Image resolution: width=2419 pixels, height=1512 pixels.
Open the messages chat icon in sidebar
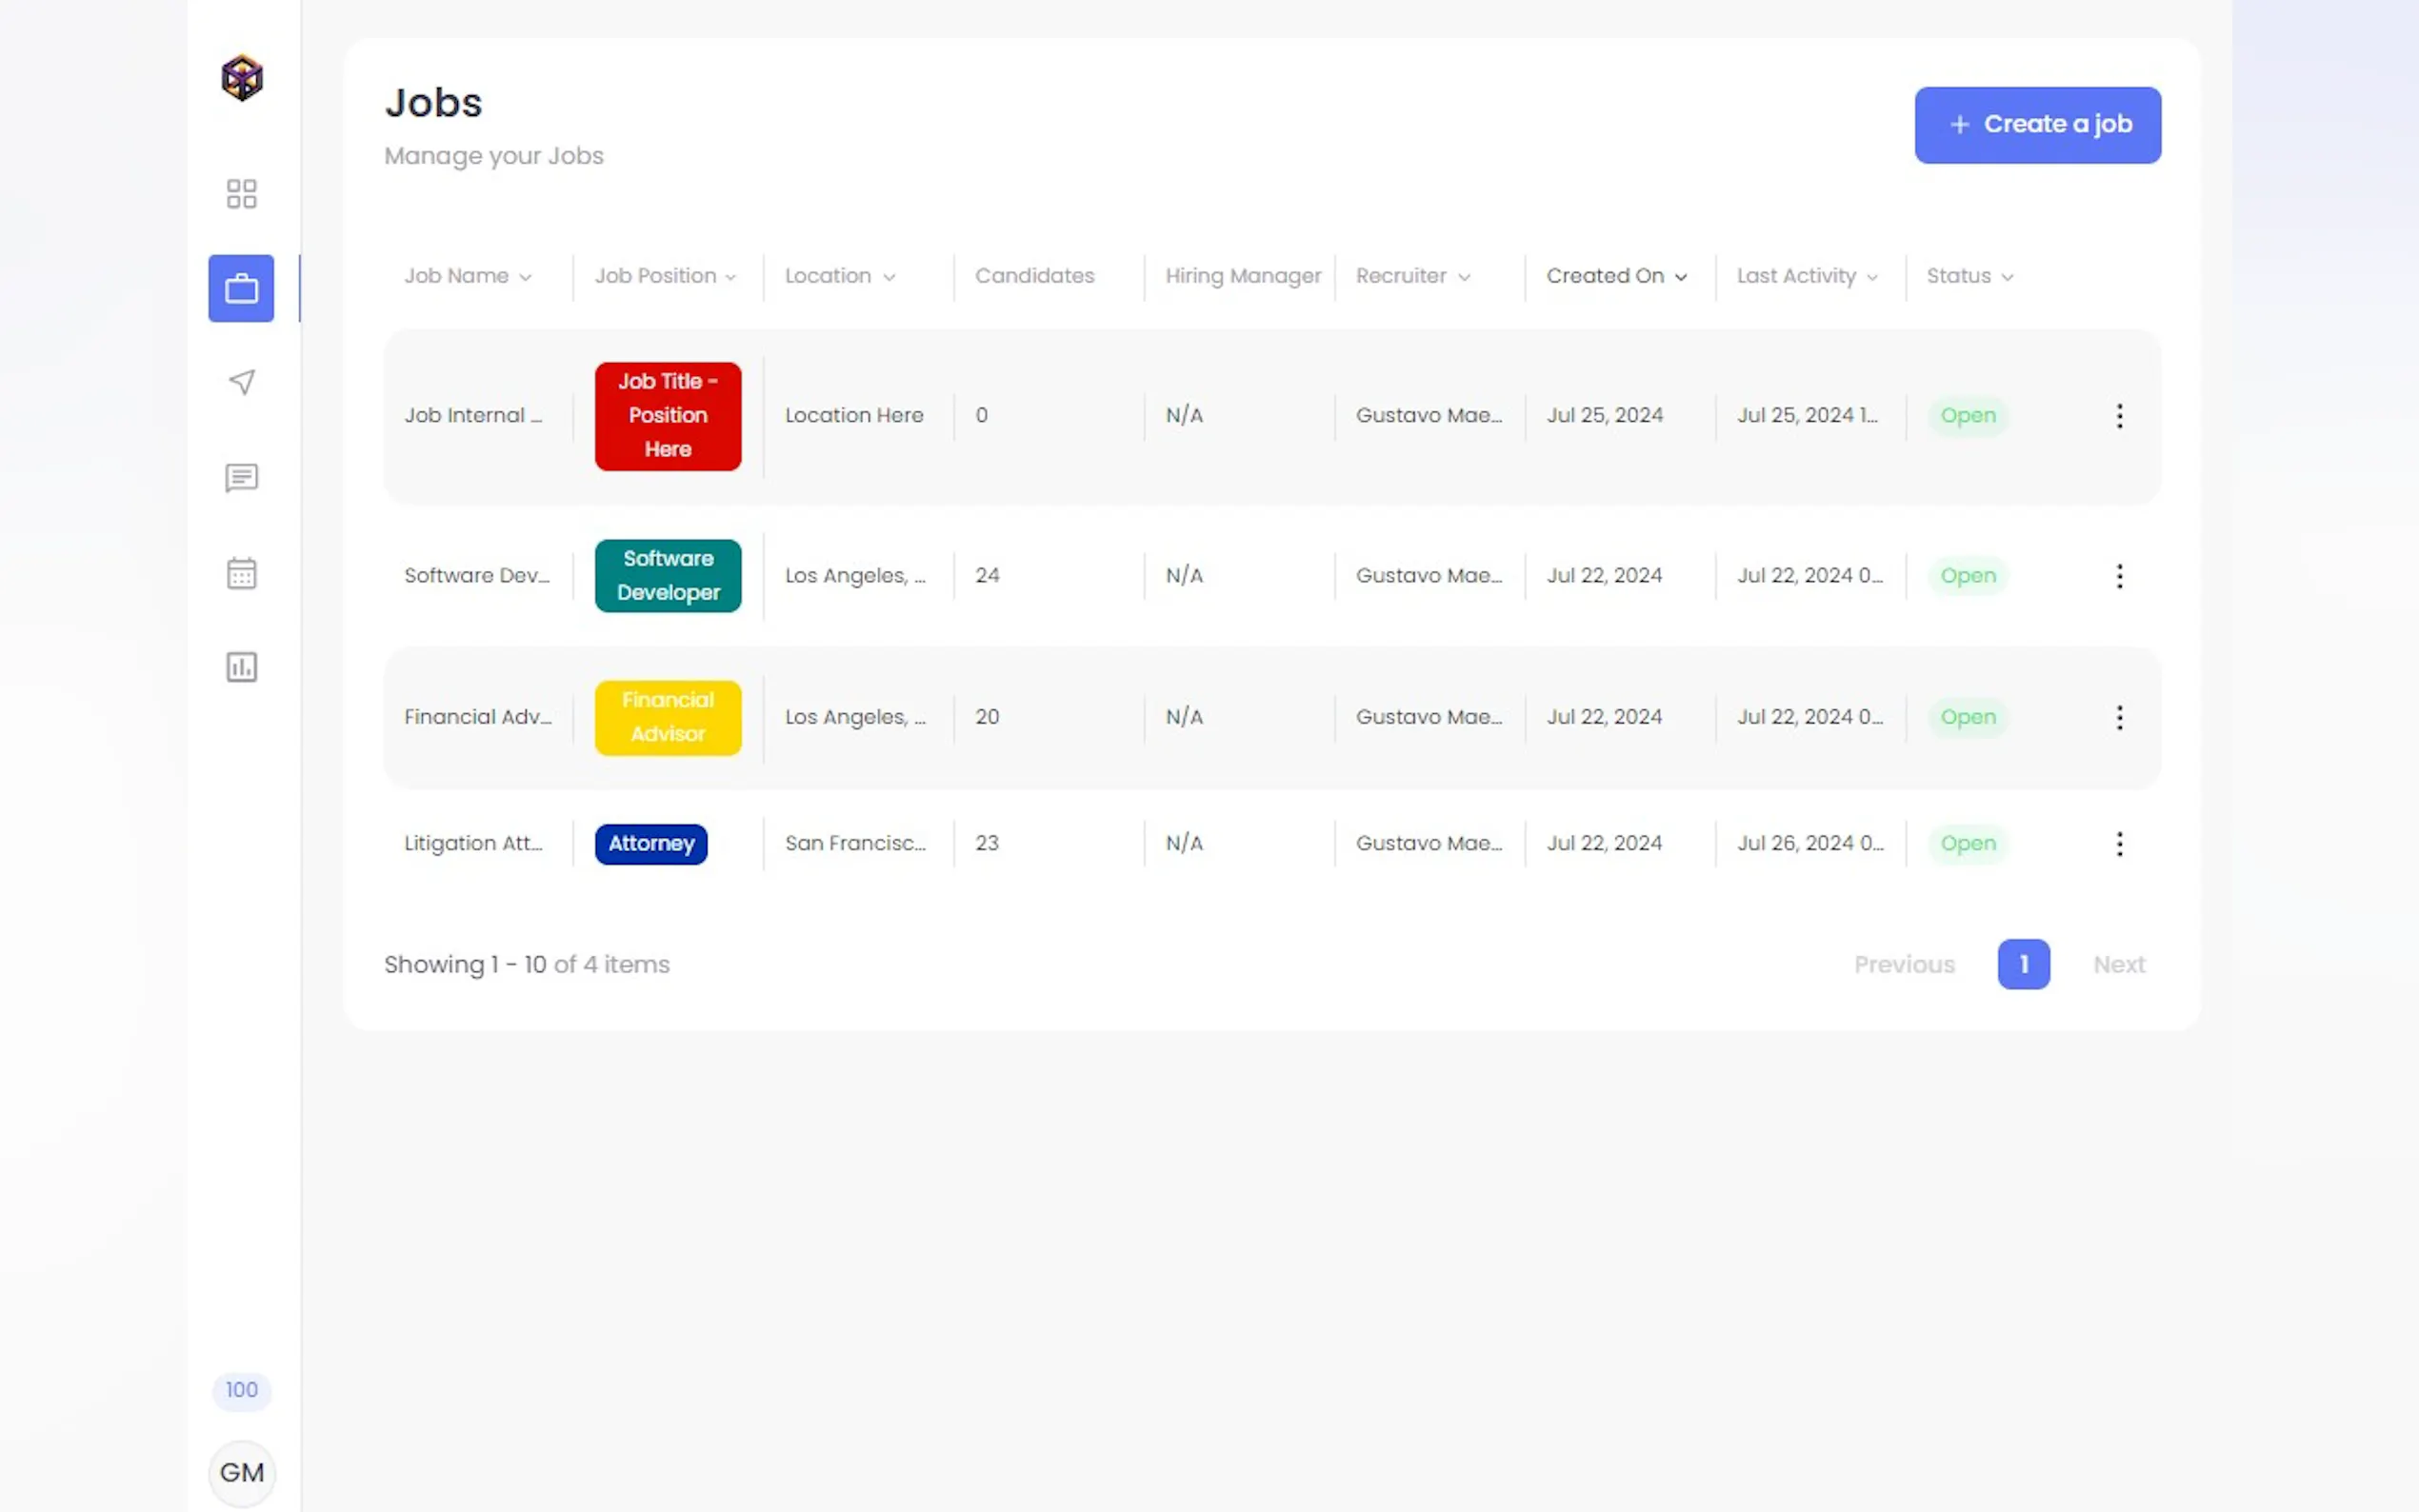click(241, 478)
